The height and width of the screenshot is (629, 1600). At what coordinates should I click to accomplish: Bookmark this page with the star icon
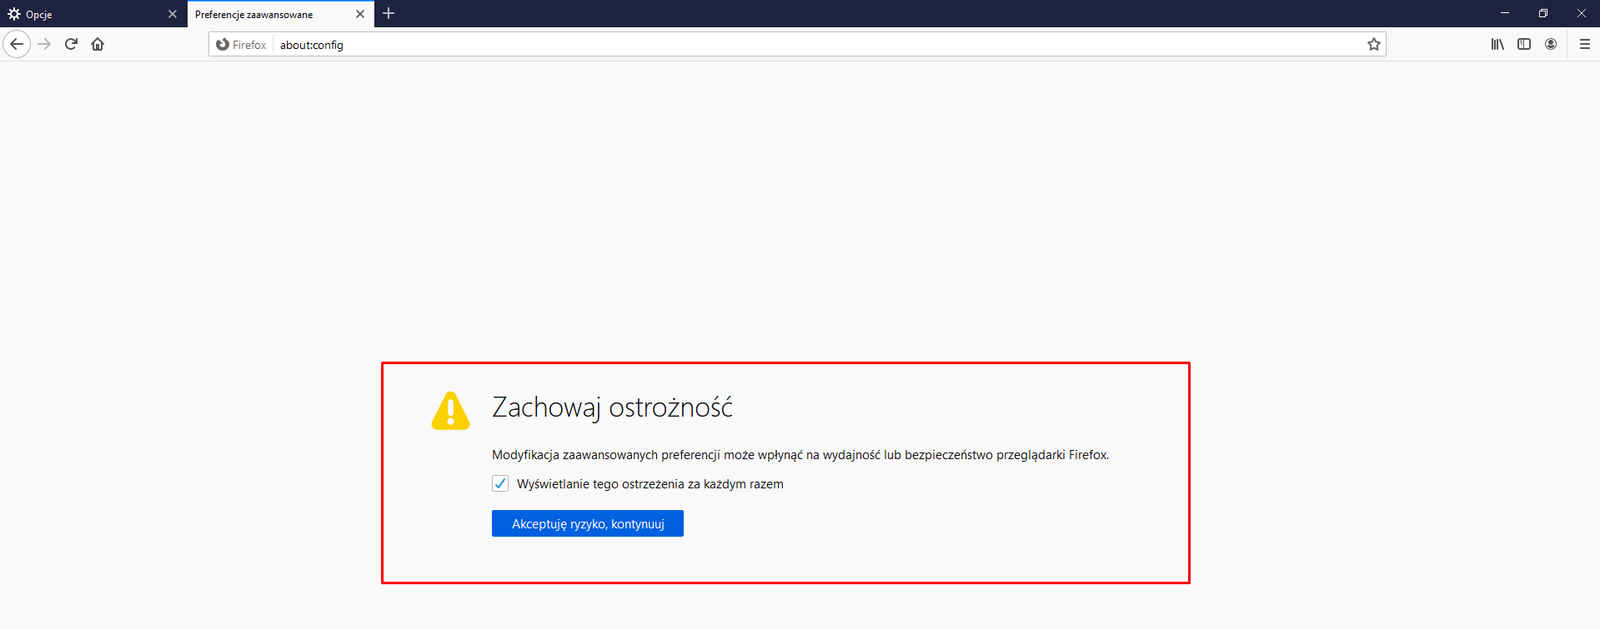[1374, 44]
